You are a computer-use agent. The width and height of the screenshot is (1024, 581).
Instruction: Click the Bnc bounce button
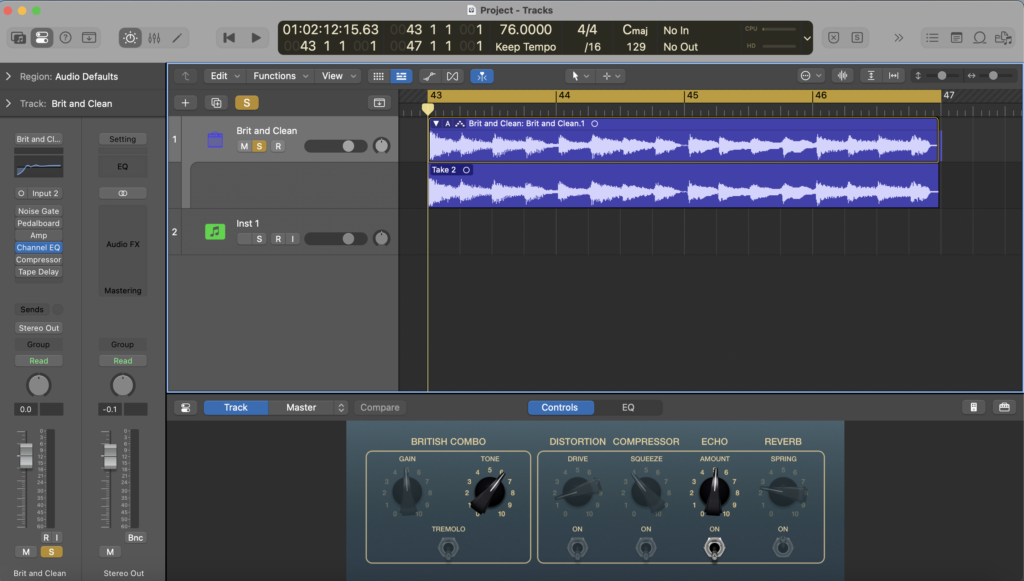pyautogui.click(x=135, y=537)
